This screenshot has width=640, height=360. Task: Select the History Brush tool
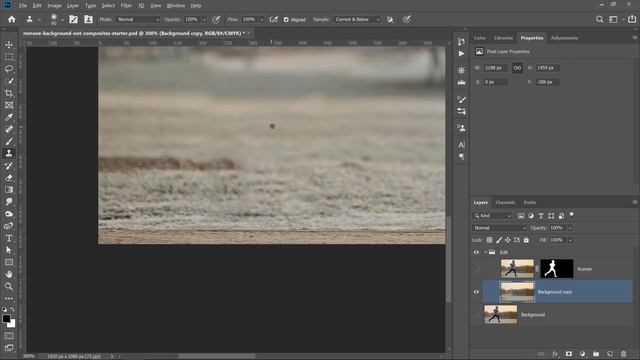click(x=9, y=165)
